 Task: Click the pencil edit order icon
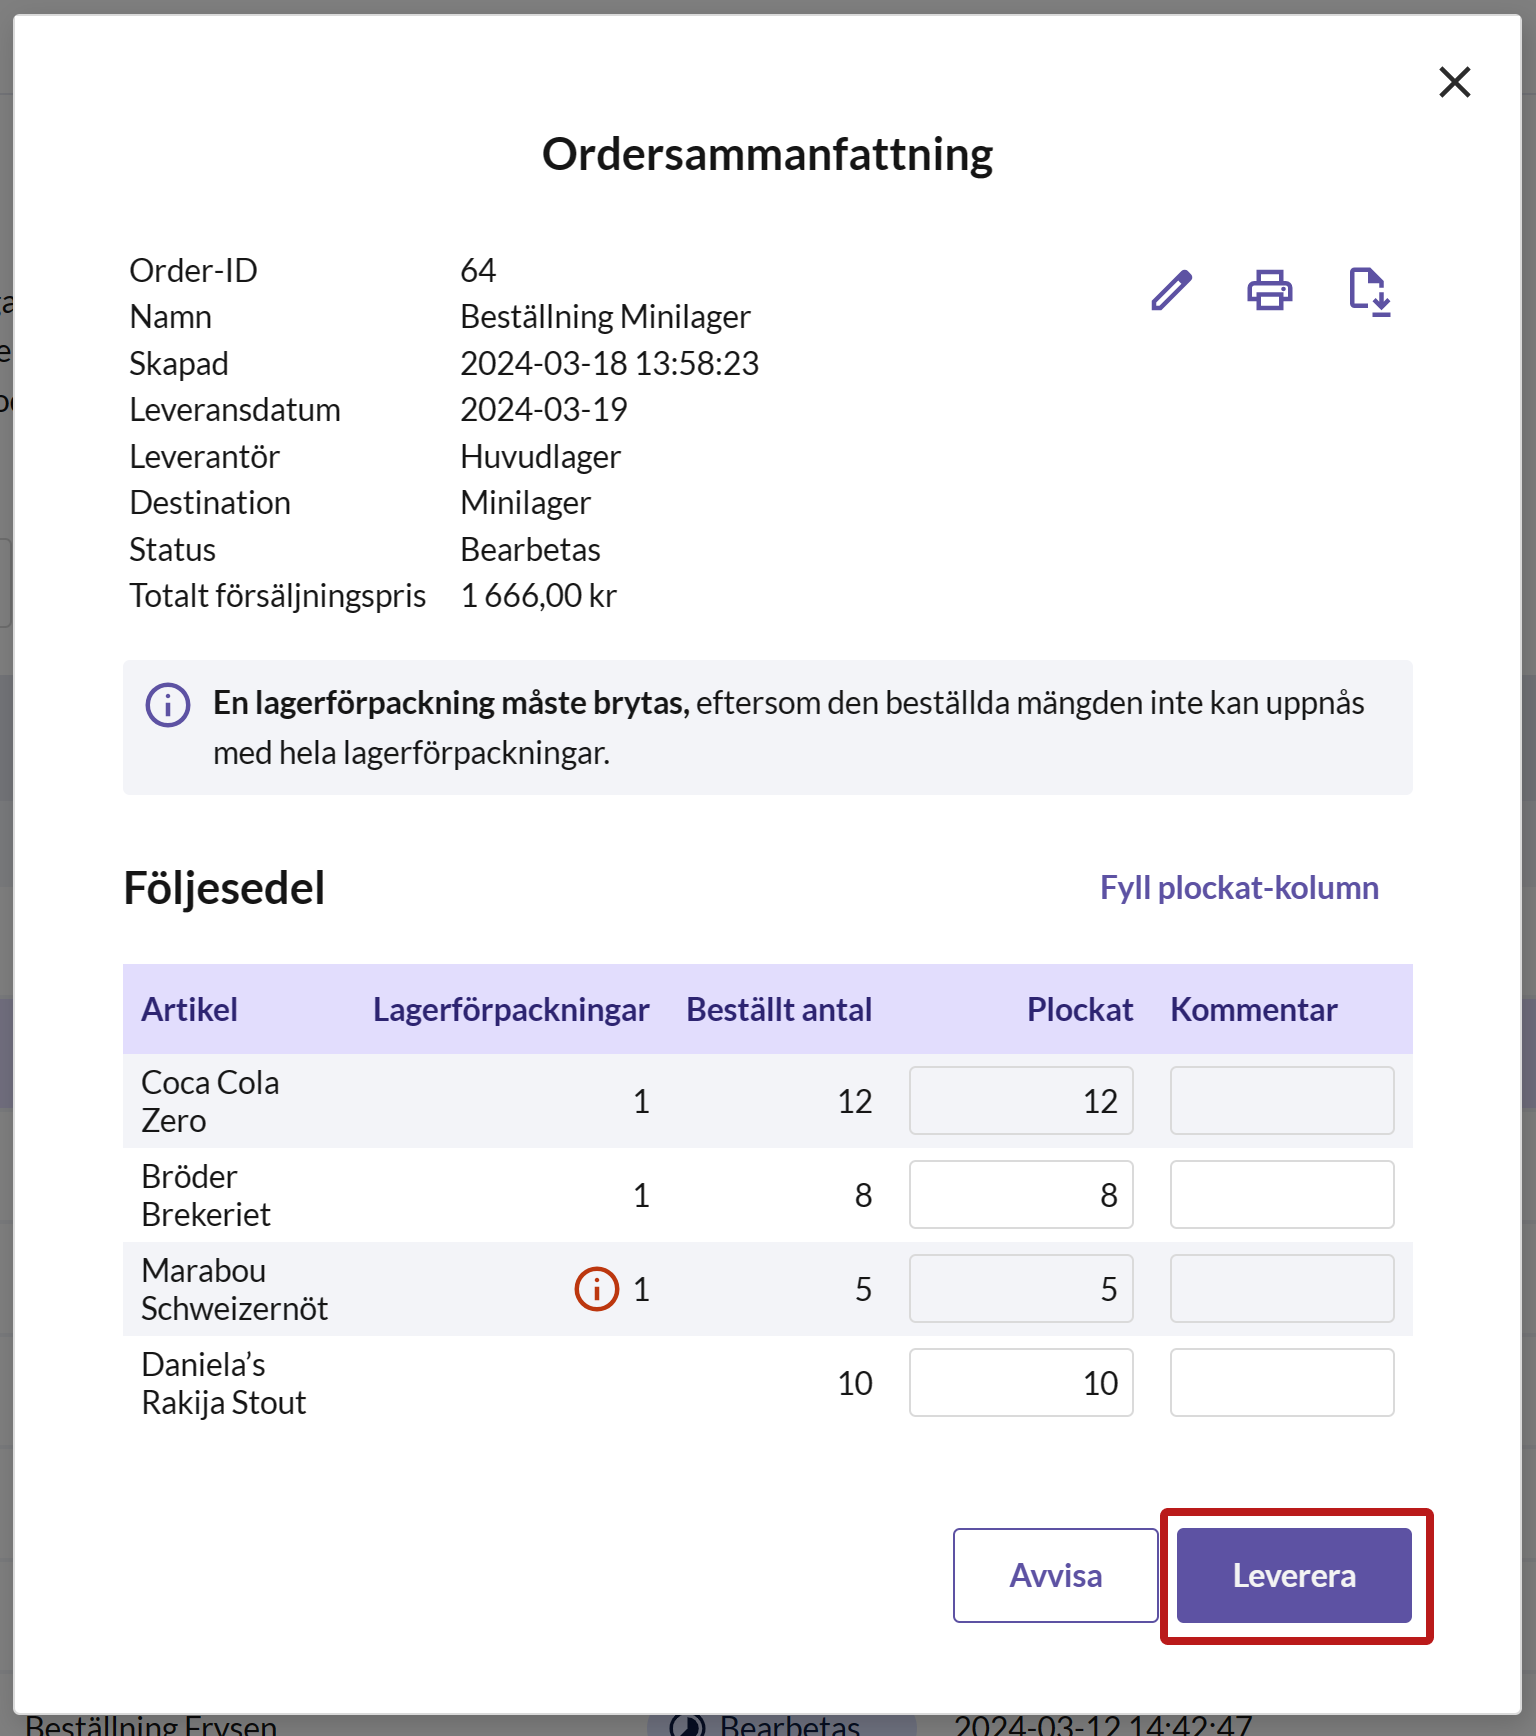click(1171, 290)
